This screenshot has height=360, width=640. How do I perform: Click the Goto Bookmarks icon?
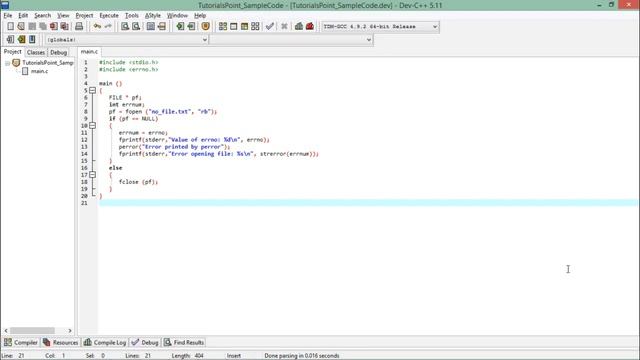(x=32, y=40)
